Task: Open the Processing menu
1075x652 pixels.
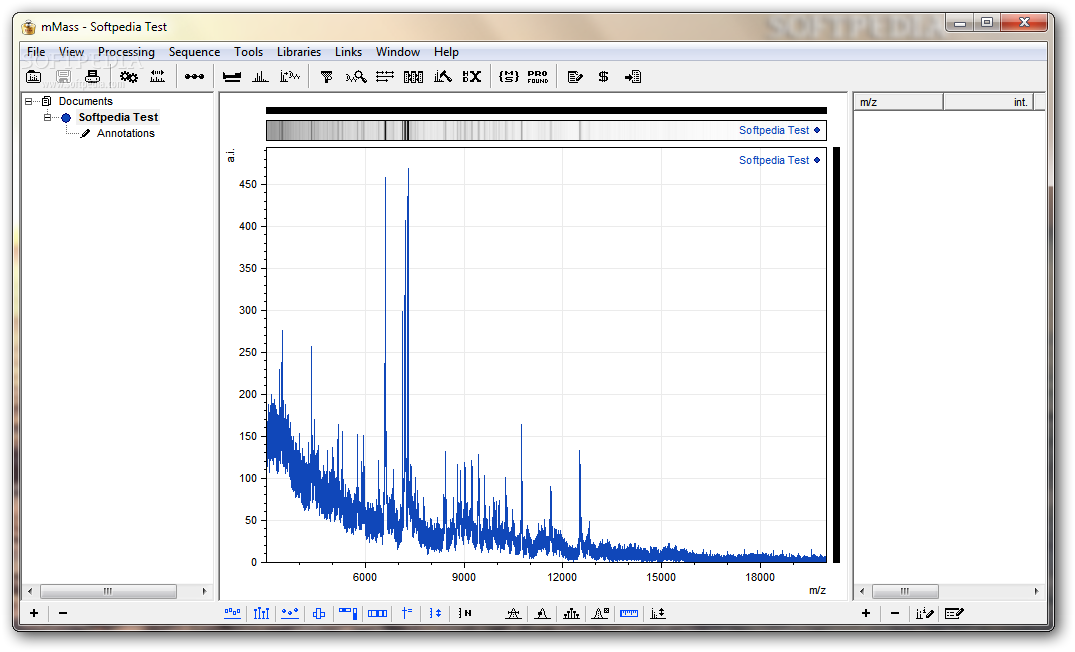Action: point(126,52)
